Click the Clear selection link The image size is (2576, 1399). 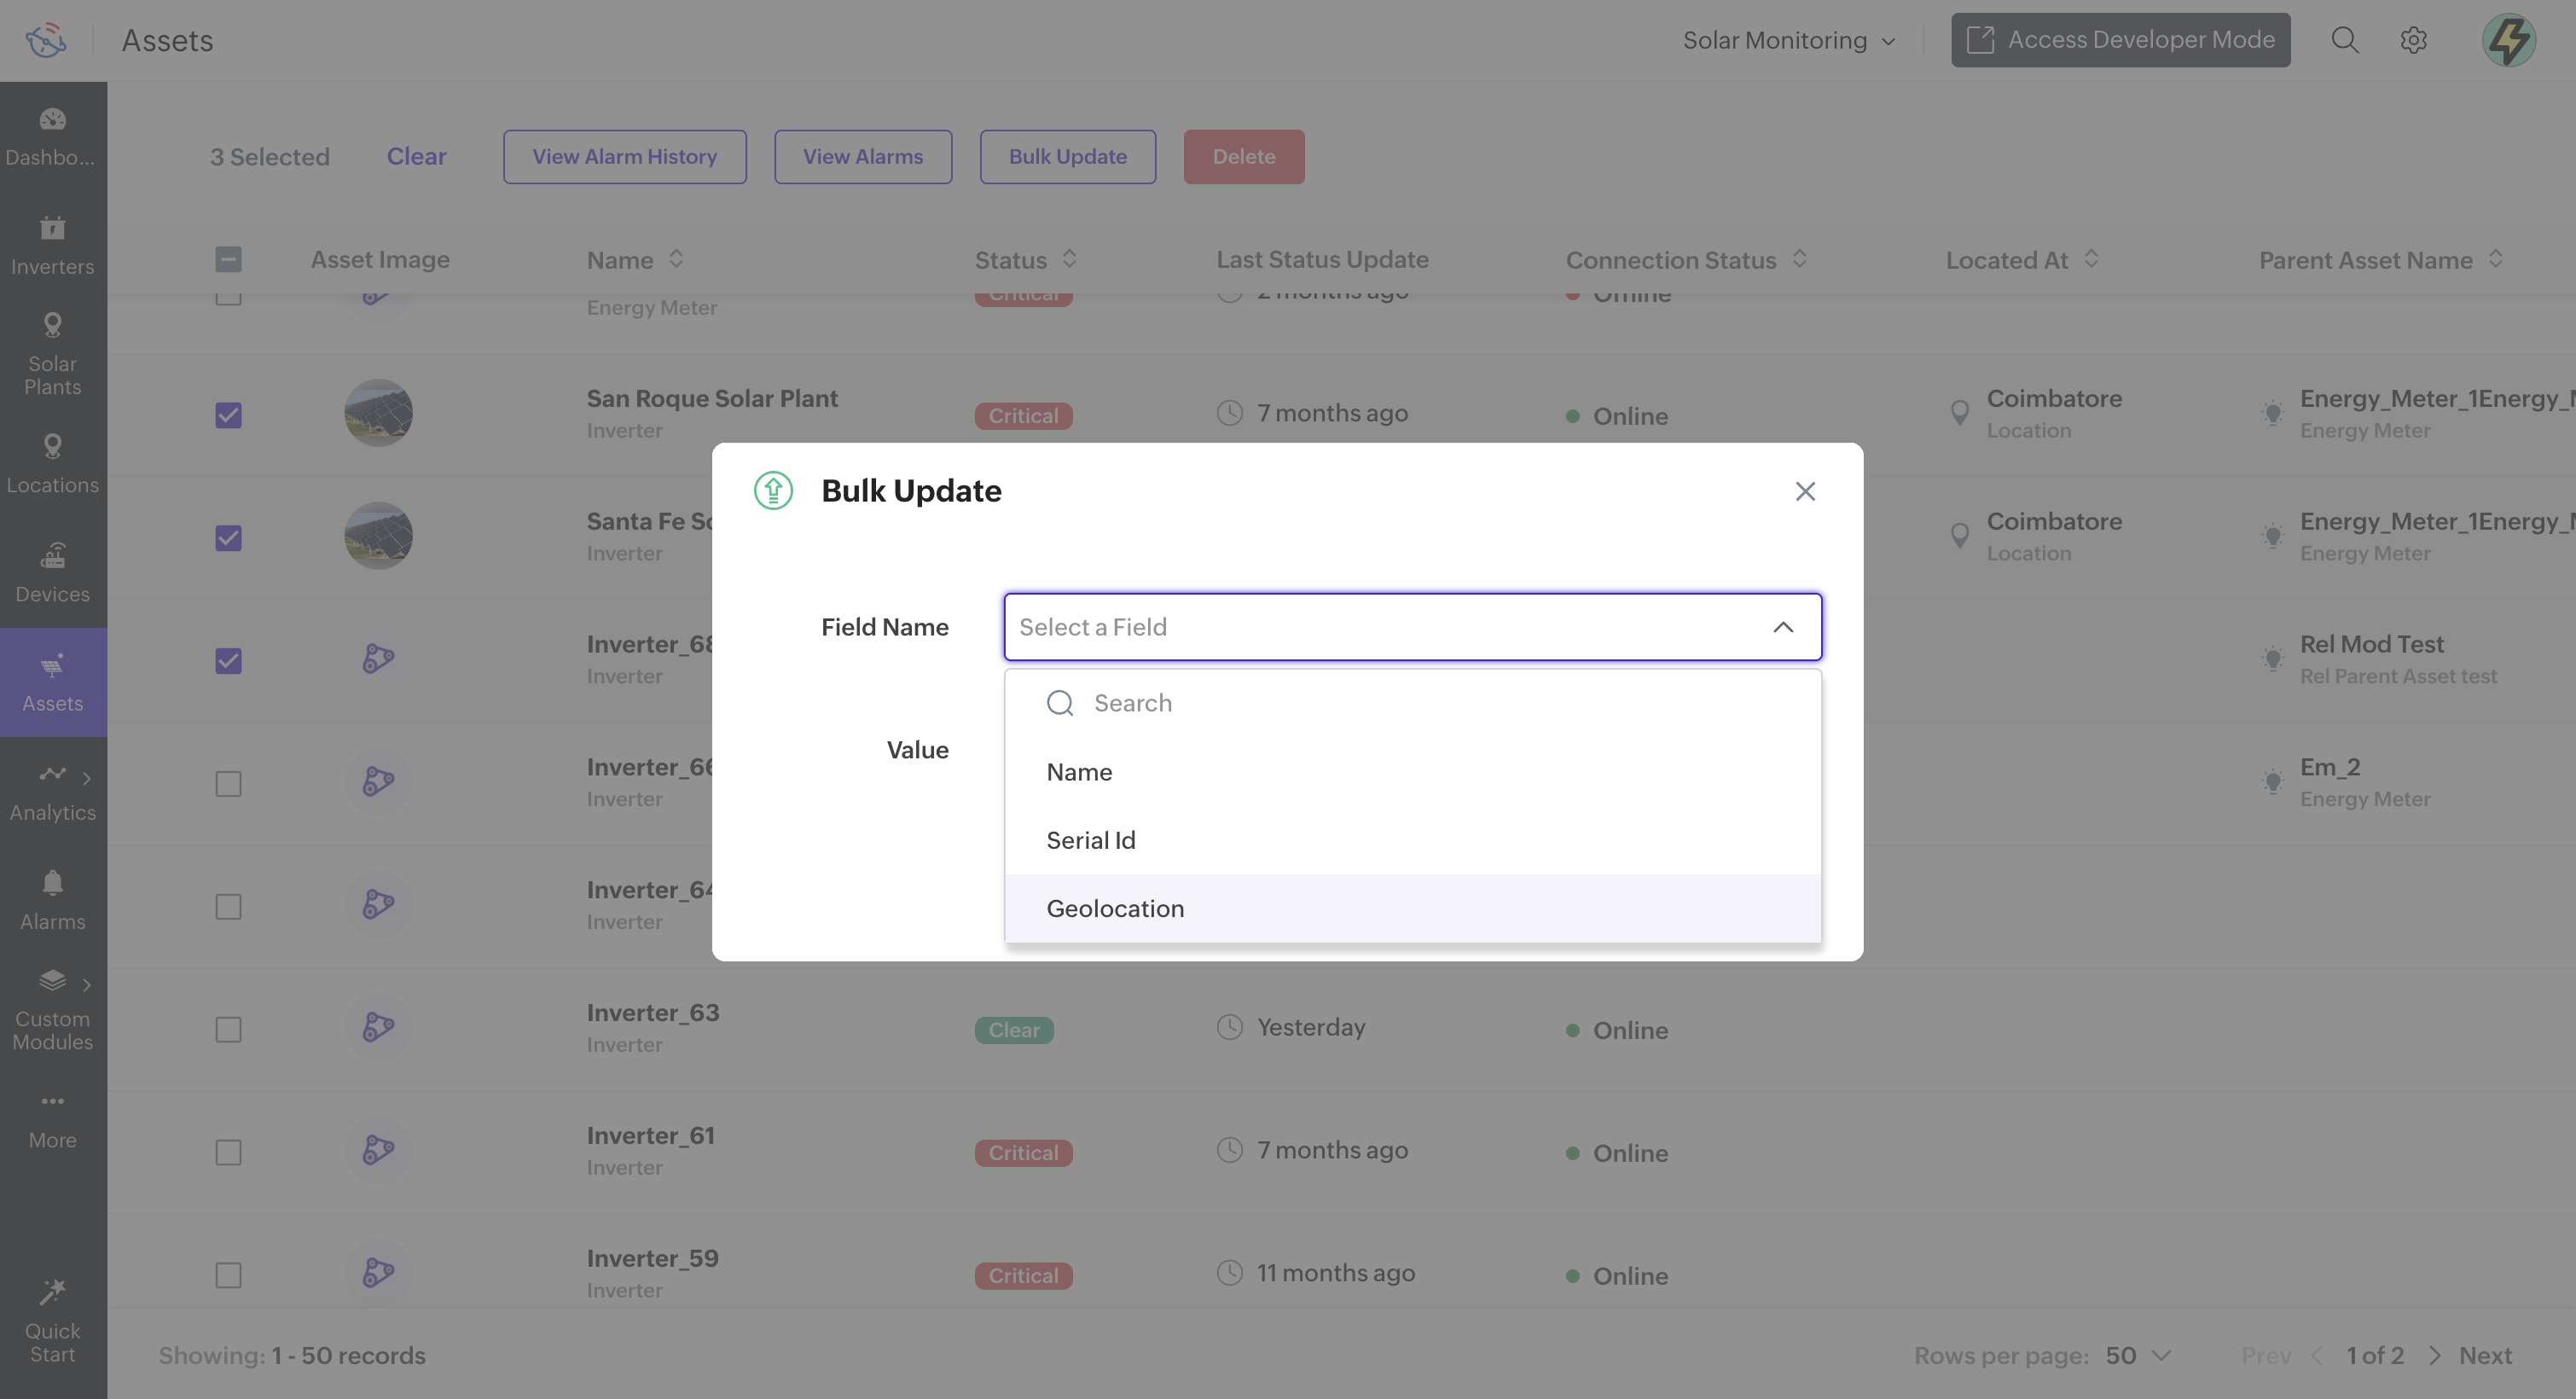(x=416, y=156)
